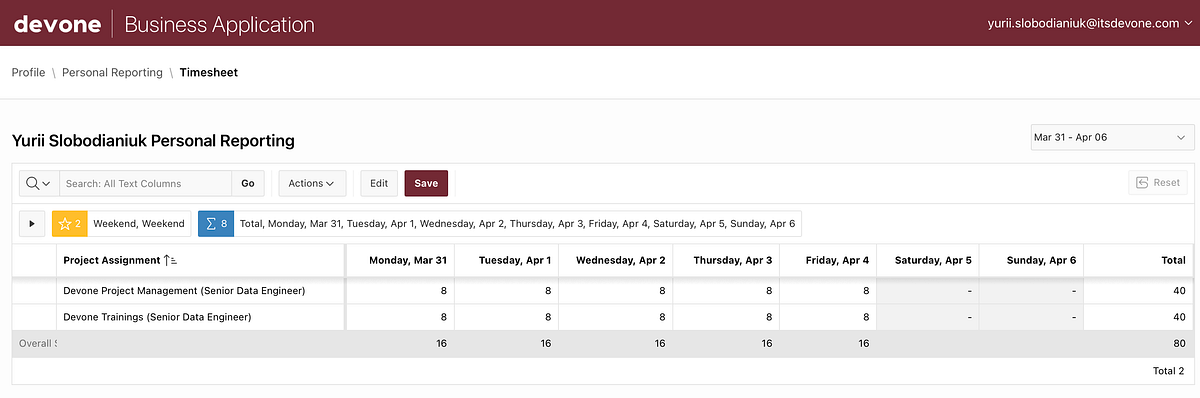Expand report settings with the triangle arrow
Image resolution: width=1200 pixels, height=398 pixels.
pyautogui.click(x=32, y=223)
